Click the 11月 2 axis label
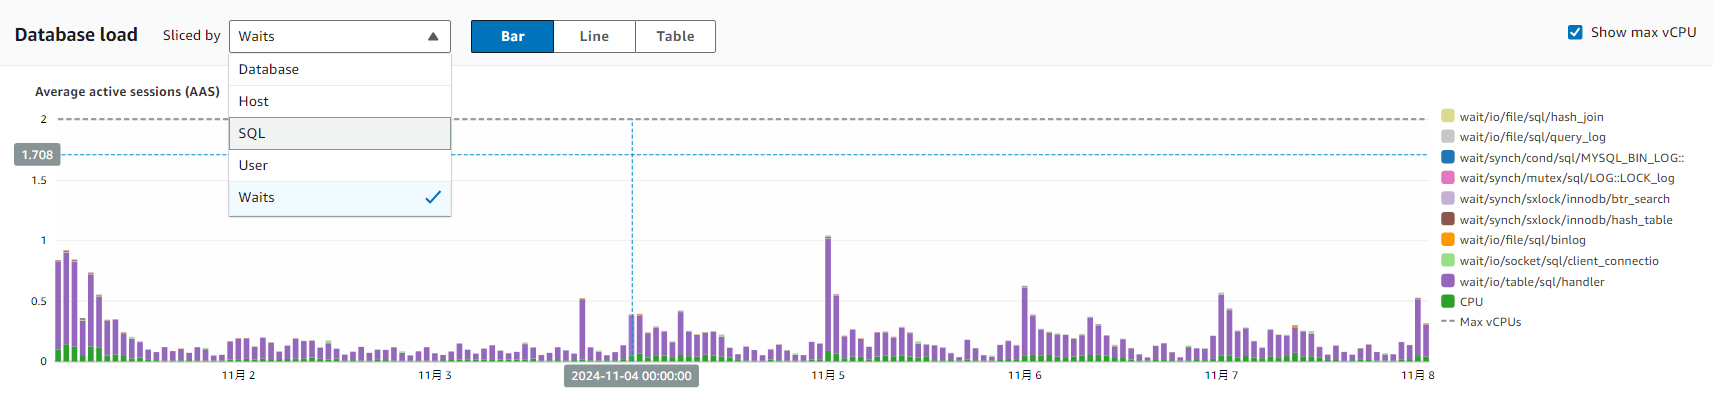Screen dimensions: 1713x410 [238, 375]
